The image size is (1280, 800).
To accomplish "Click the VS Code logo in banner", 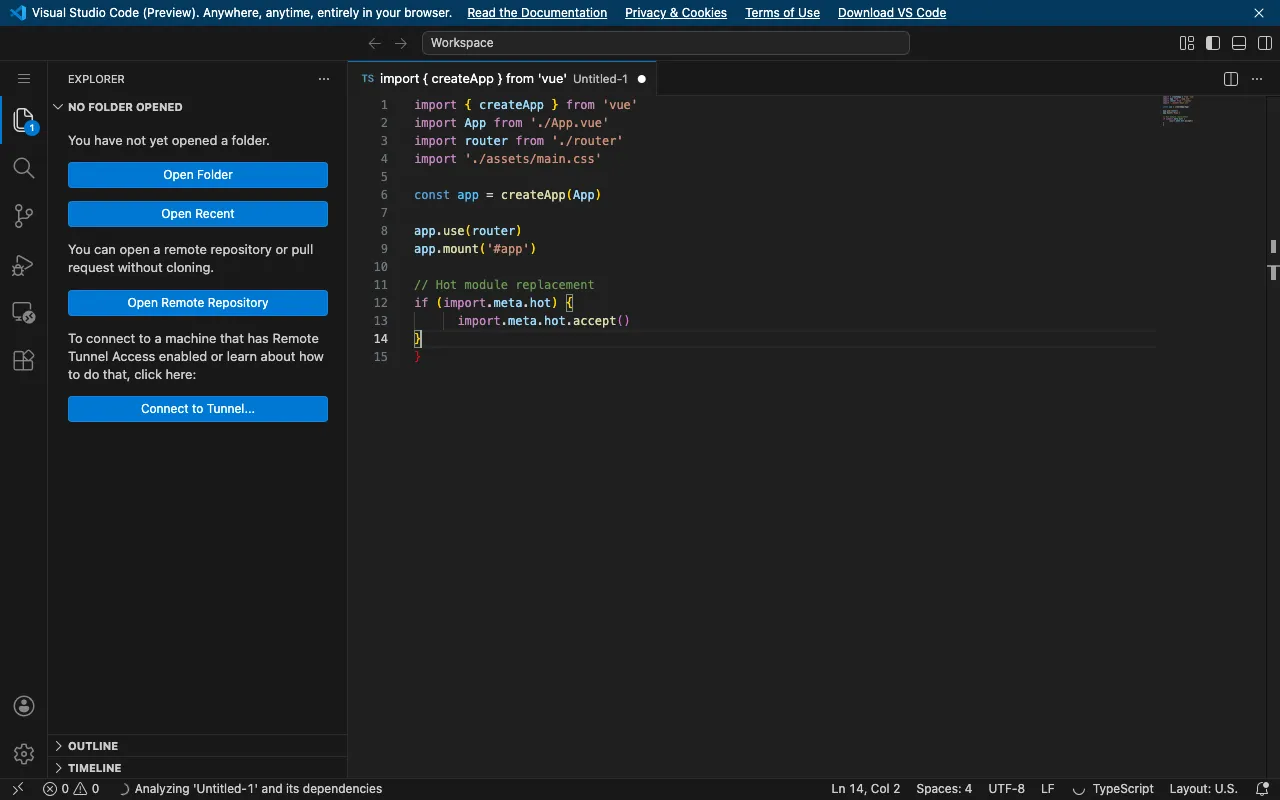I will pyautogui.click(x=17, y=13).
